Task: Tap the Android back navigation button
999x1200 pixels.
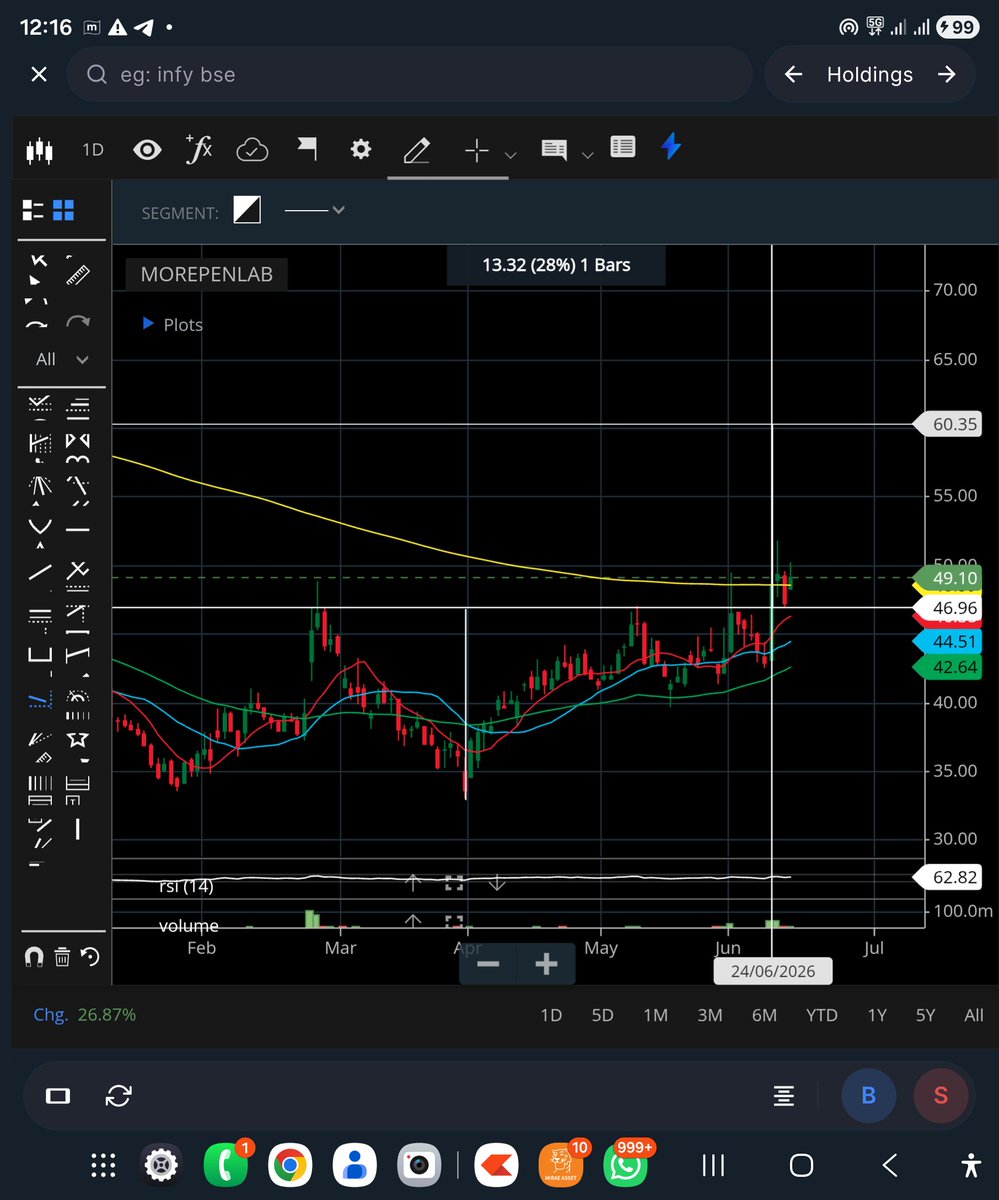Action: pyautogui.click(x=889, y=1165)
